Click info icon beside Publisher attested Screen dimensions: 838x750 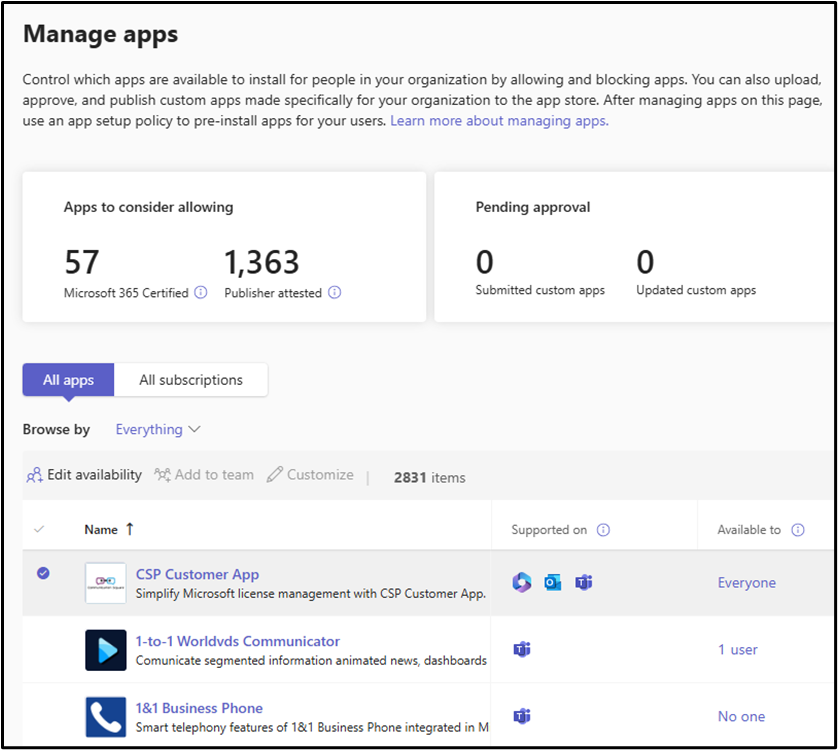point(335,292)
